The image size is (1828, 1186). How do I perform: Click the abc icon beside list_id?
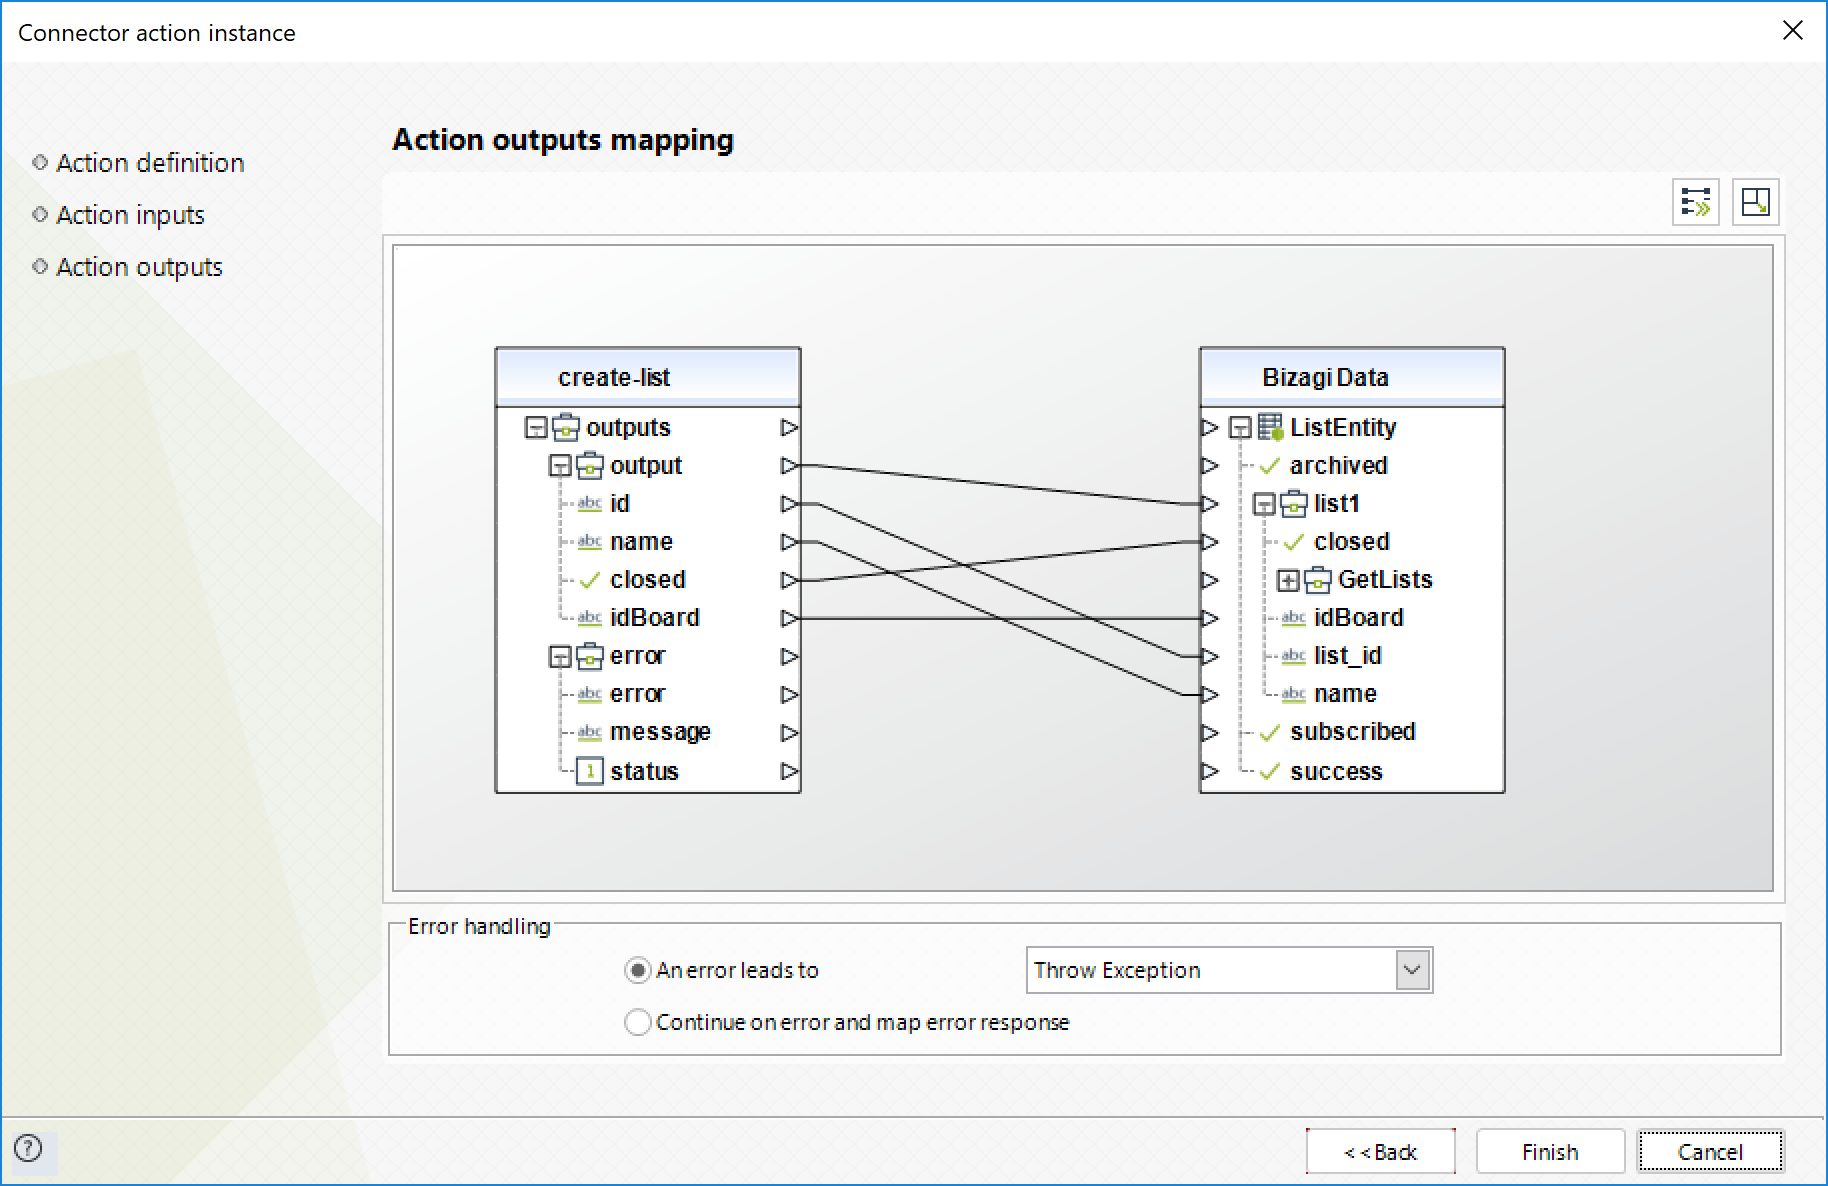coord(1294,656)
